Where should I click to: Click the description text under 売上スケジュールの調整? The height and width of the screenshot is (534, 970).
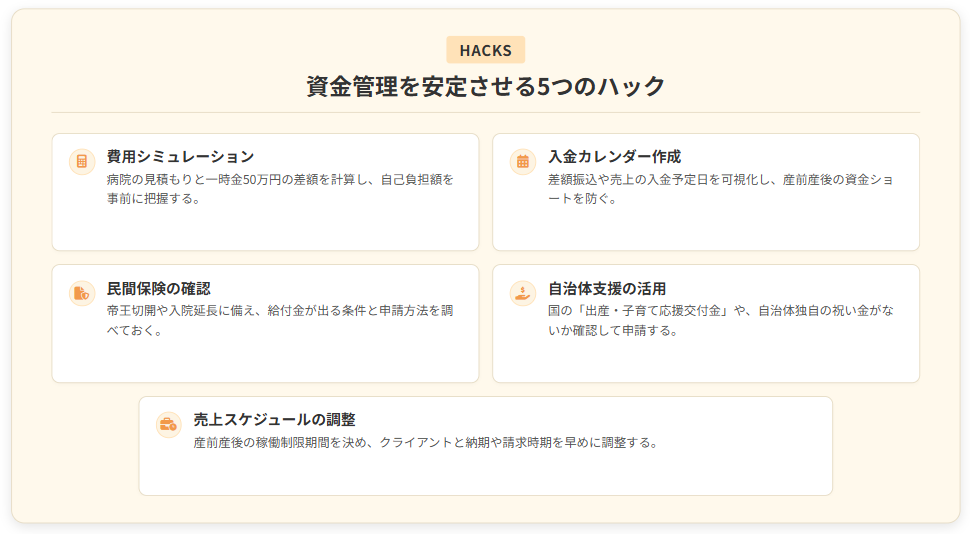(x=425, y=442)
